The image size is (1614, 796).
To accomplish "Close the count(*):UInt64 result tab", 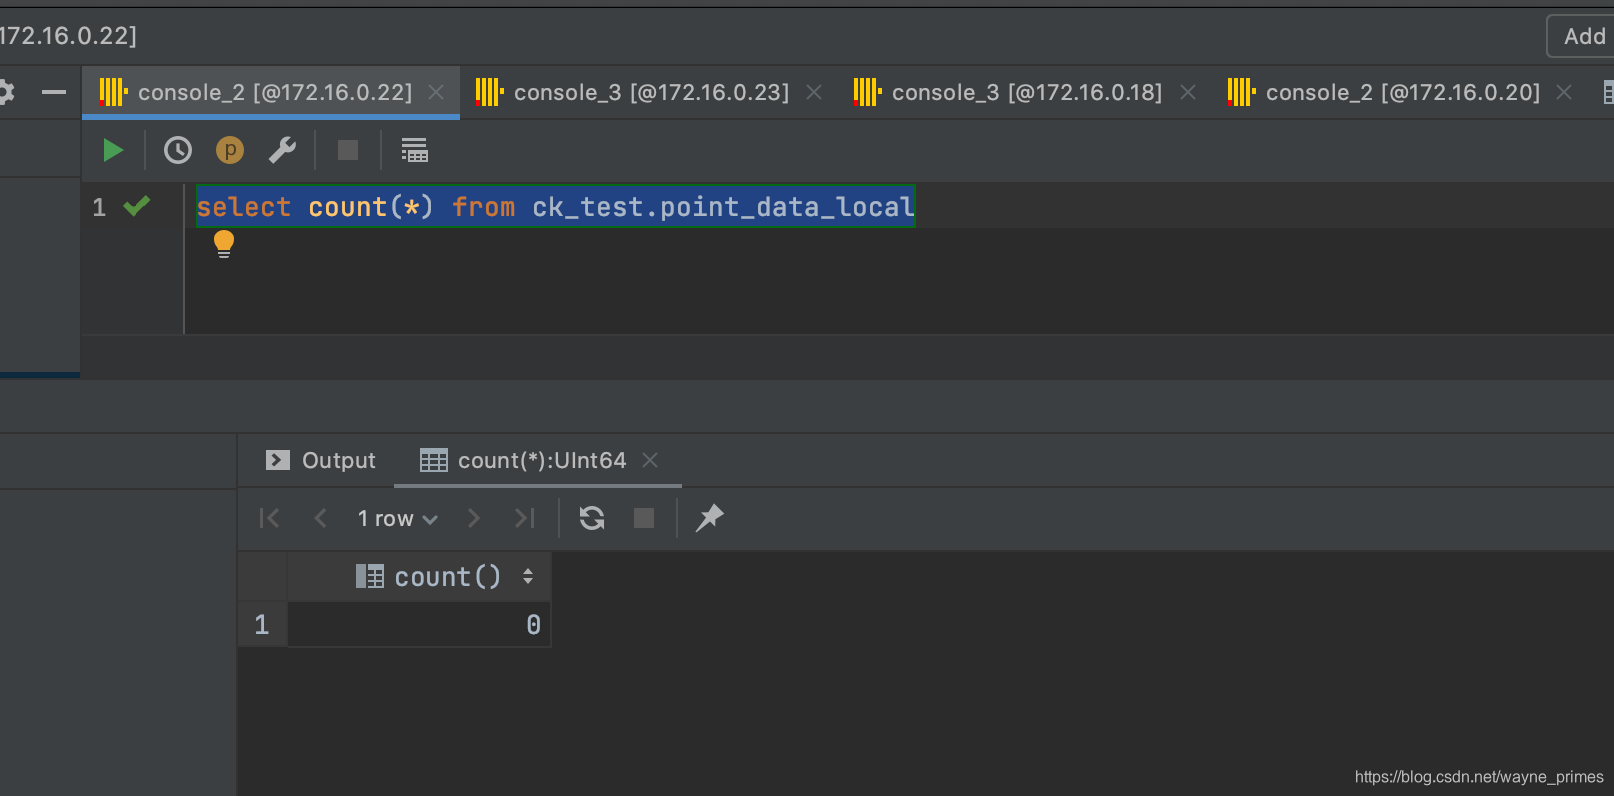I will 650,460.
